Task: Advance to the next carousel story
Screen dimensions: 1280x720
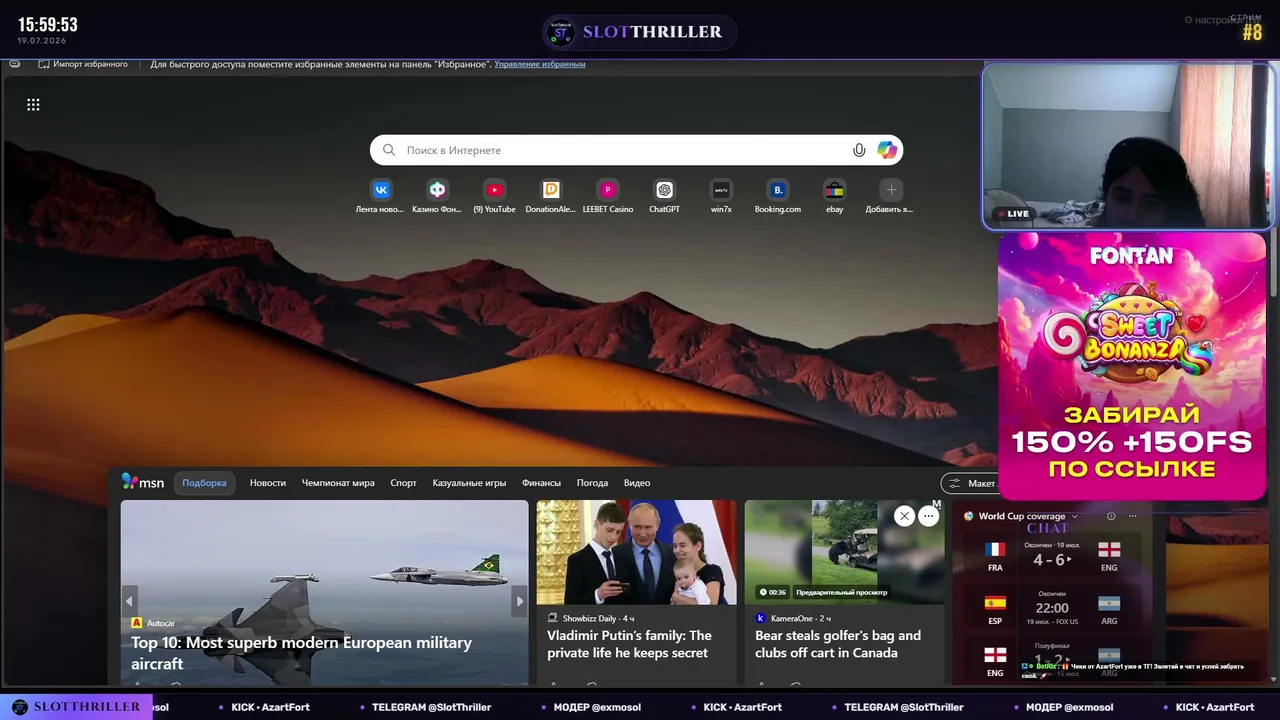Action: click(x=519, y=601)
